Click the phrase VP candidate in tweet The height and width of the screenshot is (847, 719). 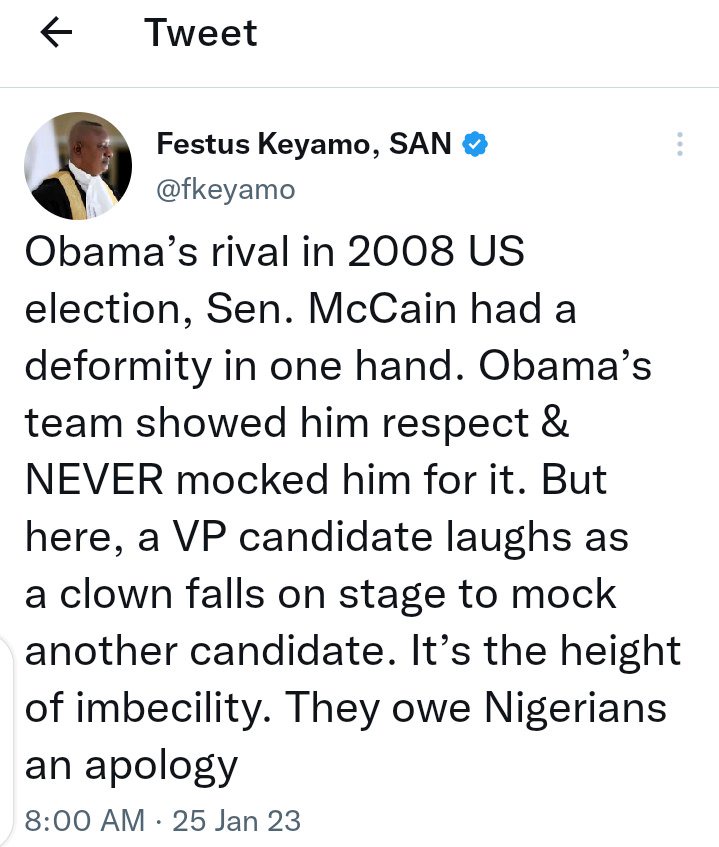click(303, 537)
